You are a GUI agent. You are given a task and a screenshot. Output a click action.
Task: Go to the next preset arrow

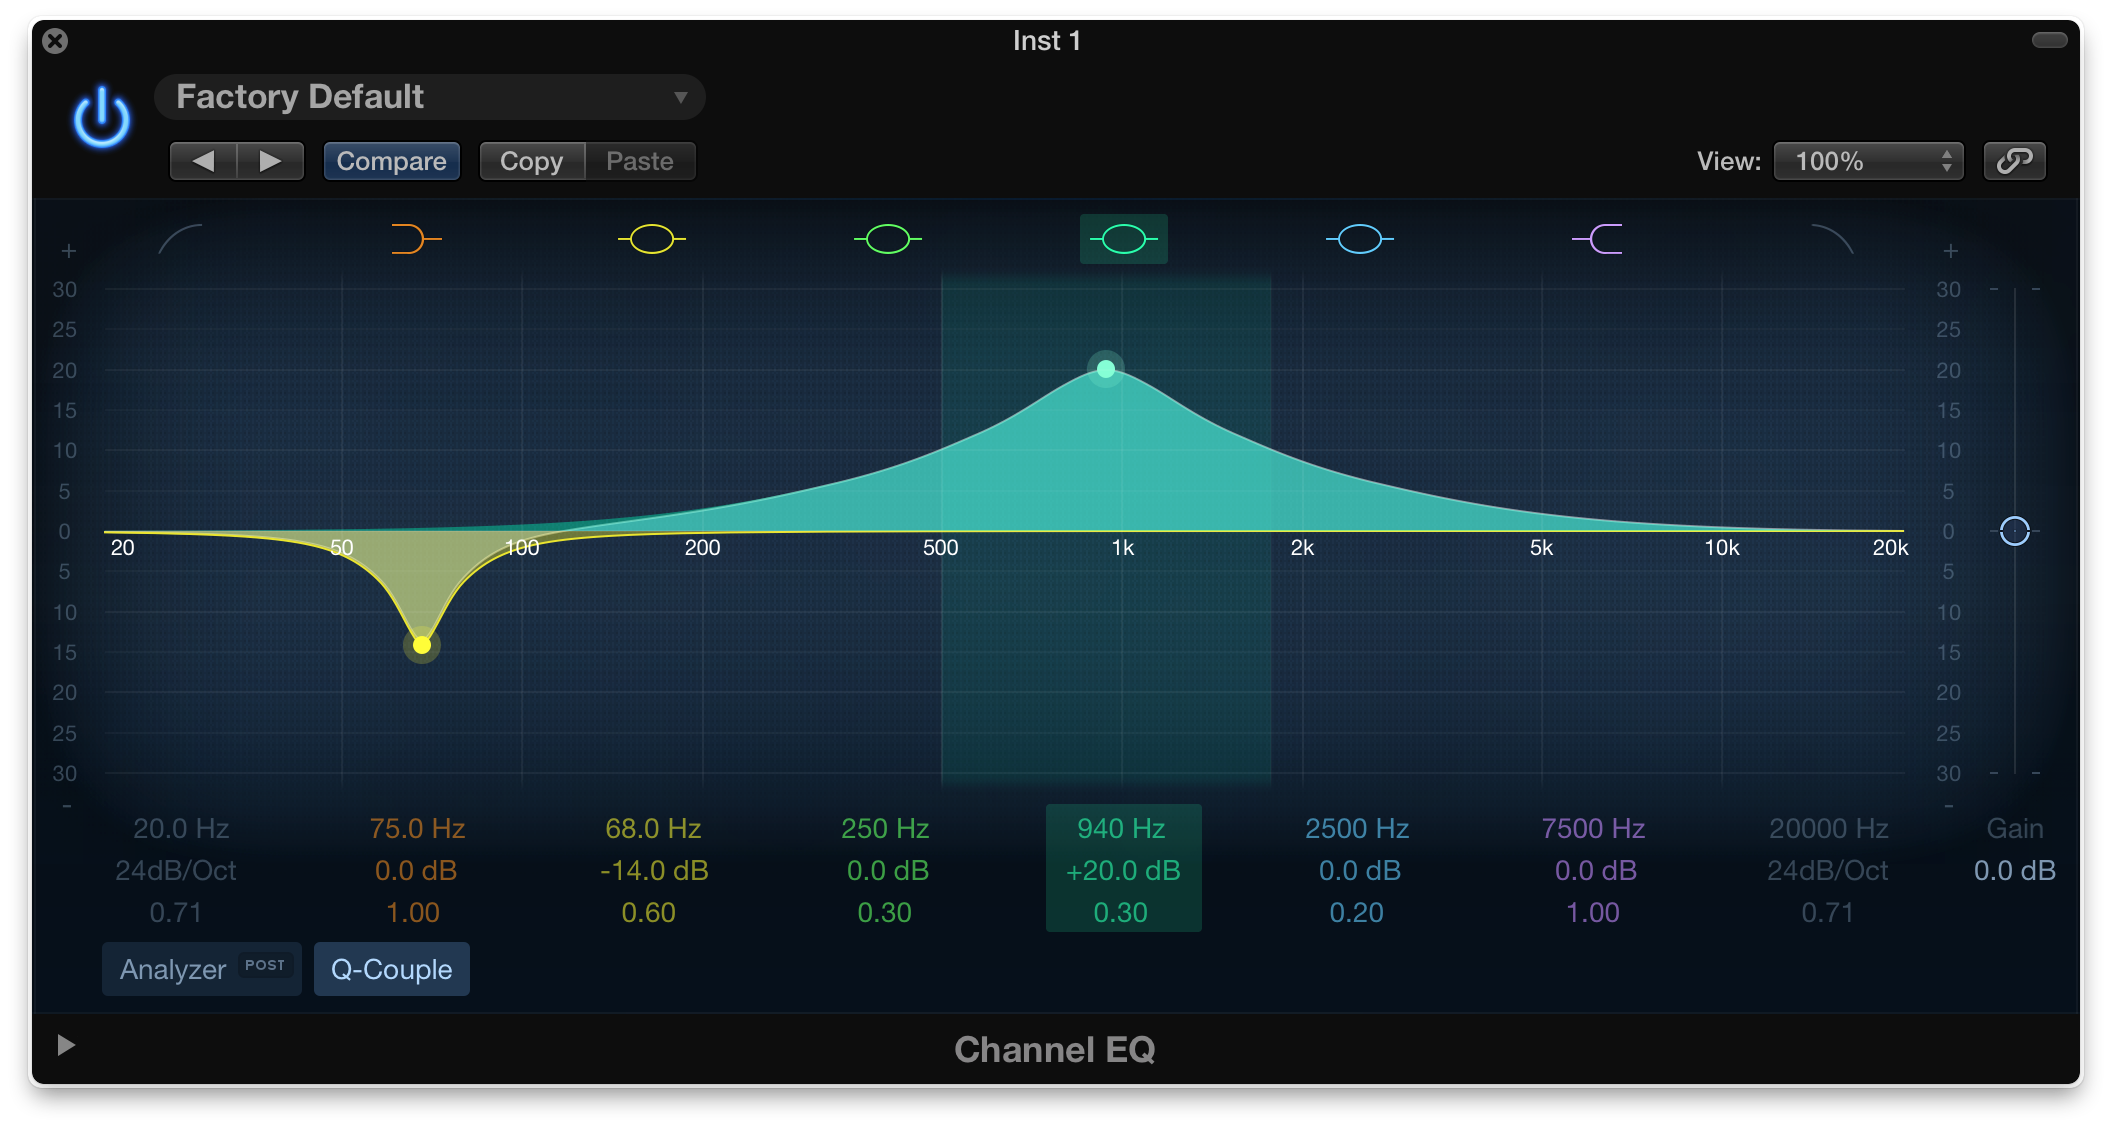click(270, 161)
